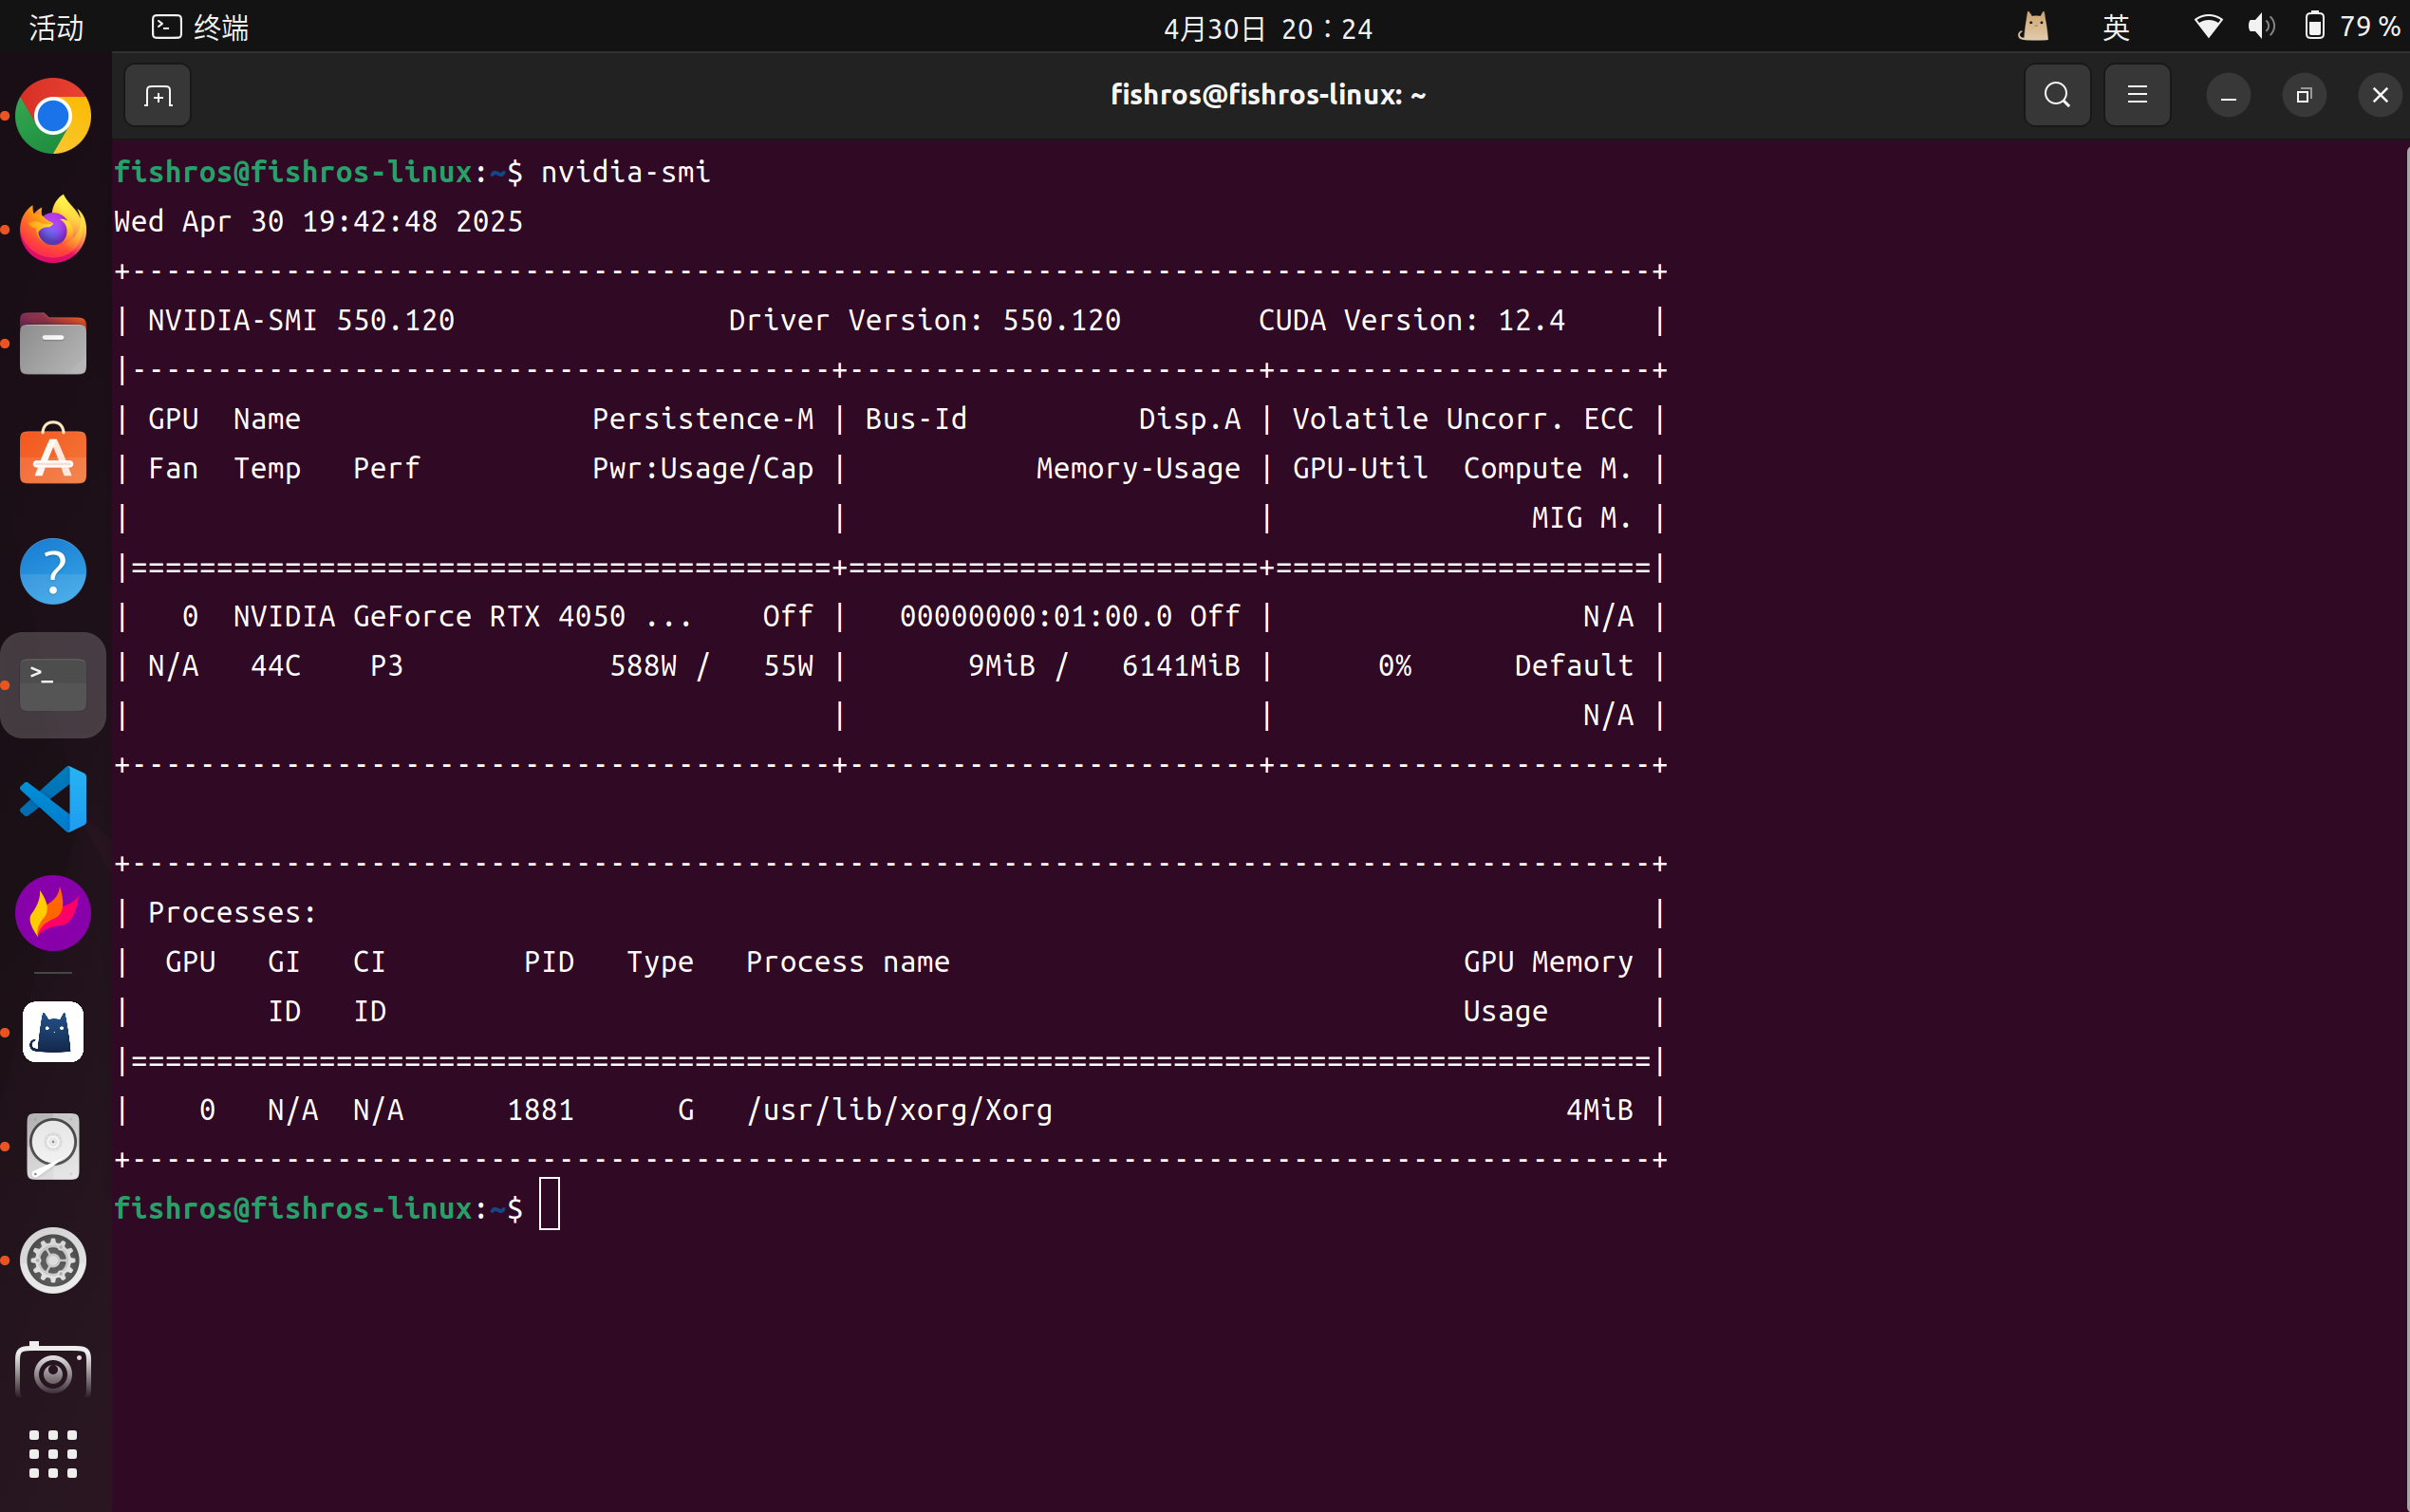Click the battery 79% indicator
The image size is (2410, 1512).
click(x=2350, y=27)
